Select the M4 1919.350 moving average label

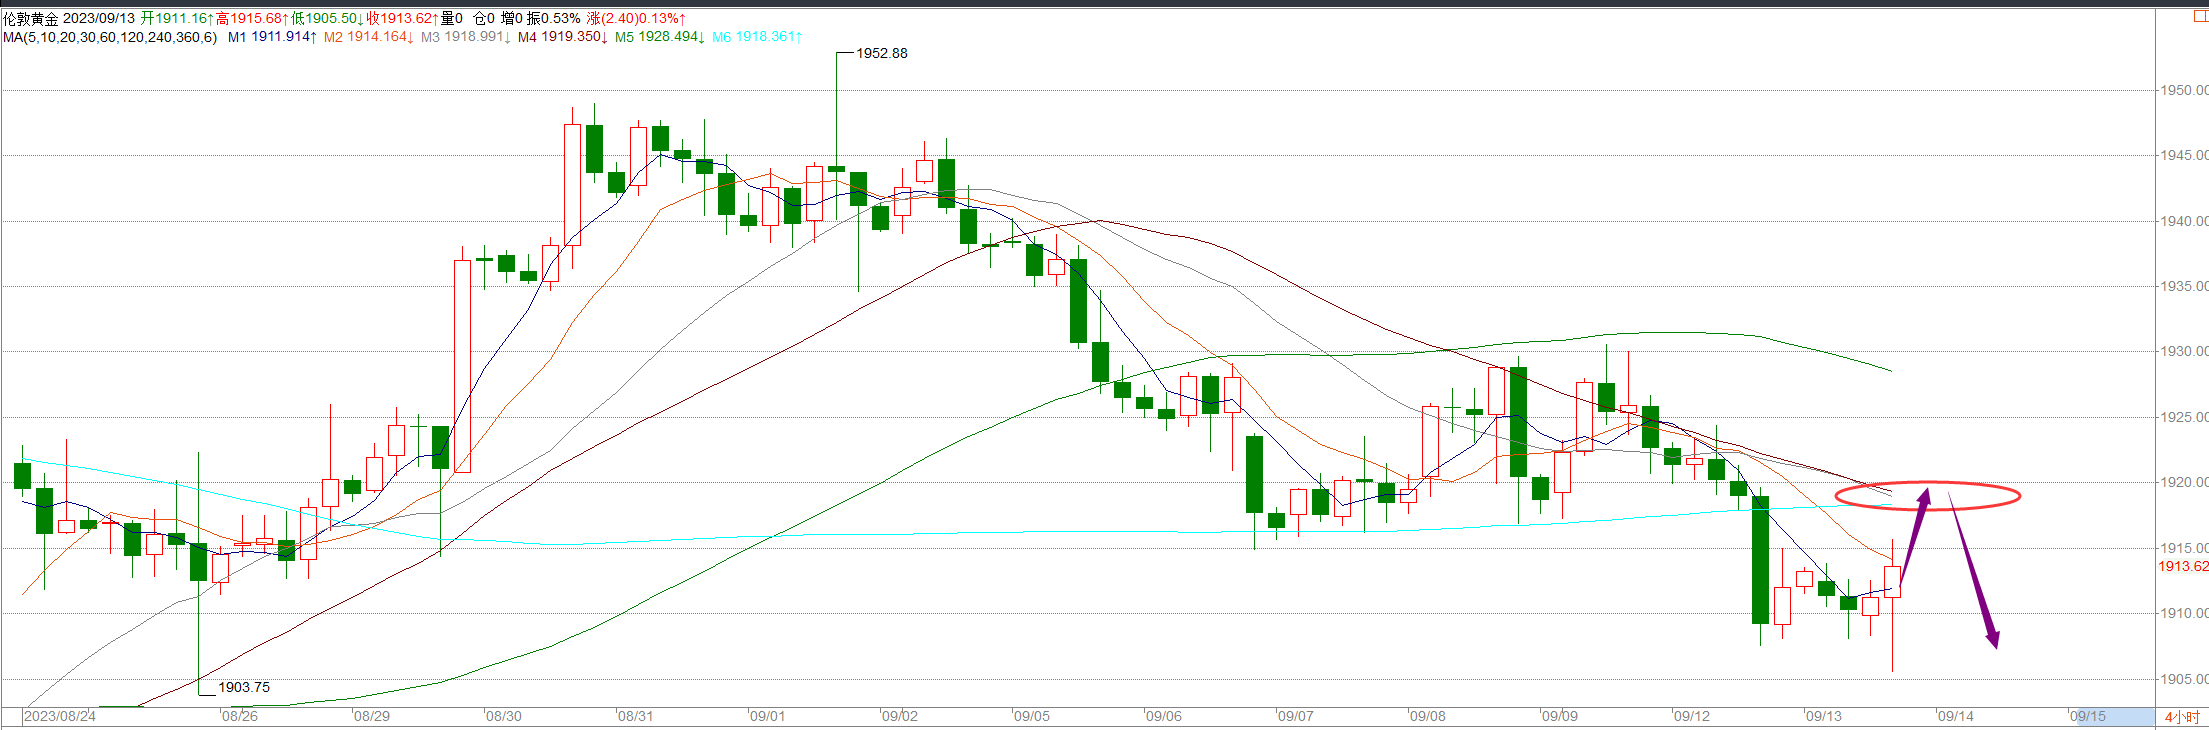point(562,37)
